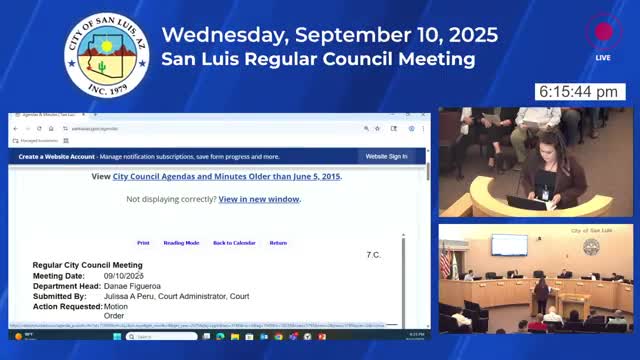The image size is (640, 360).
Task: Click the Website Sign In button
Action: 386,156
